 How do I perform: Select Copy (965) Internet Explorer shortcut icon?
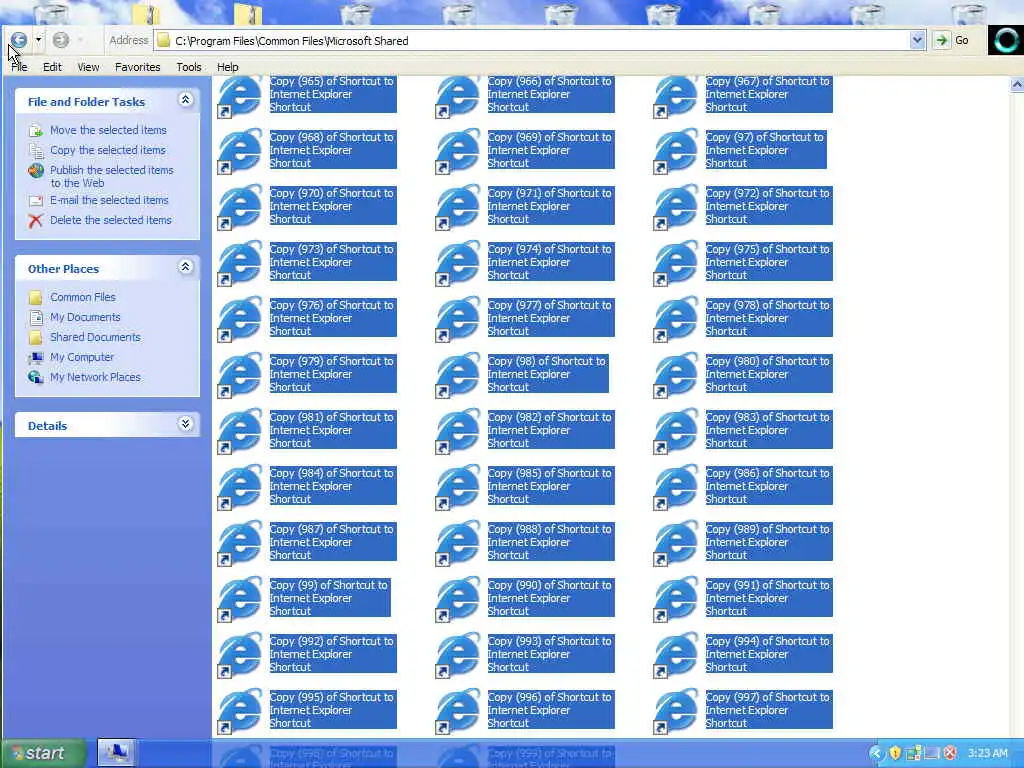[x=240, y=96]
